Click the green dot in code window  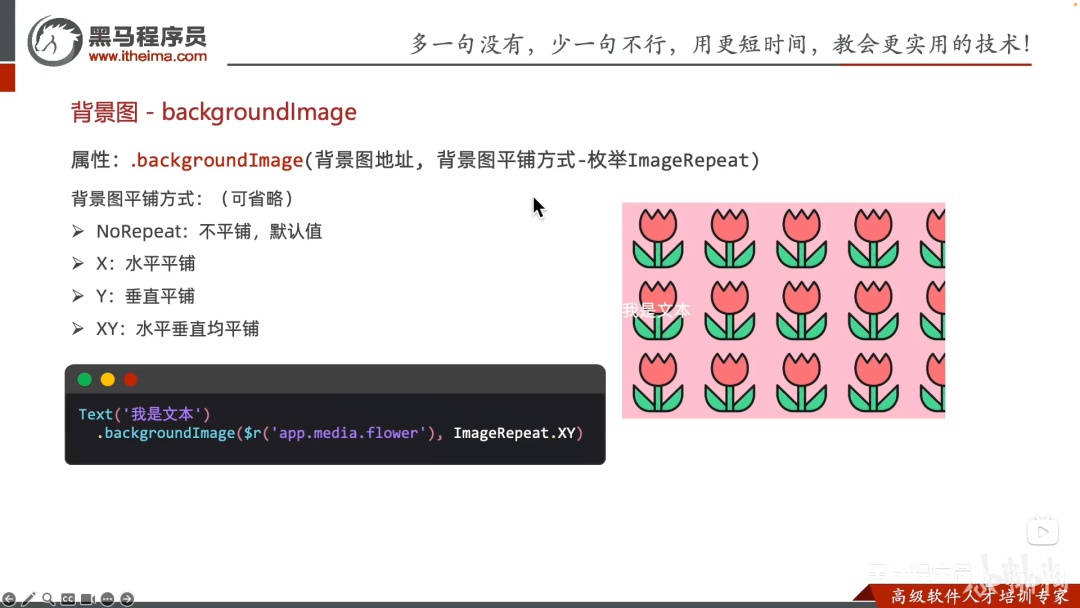coord(85,379)
